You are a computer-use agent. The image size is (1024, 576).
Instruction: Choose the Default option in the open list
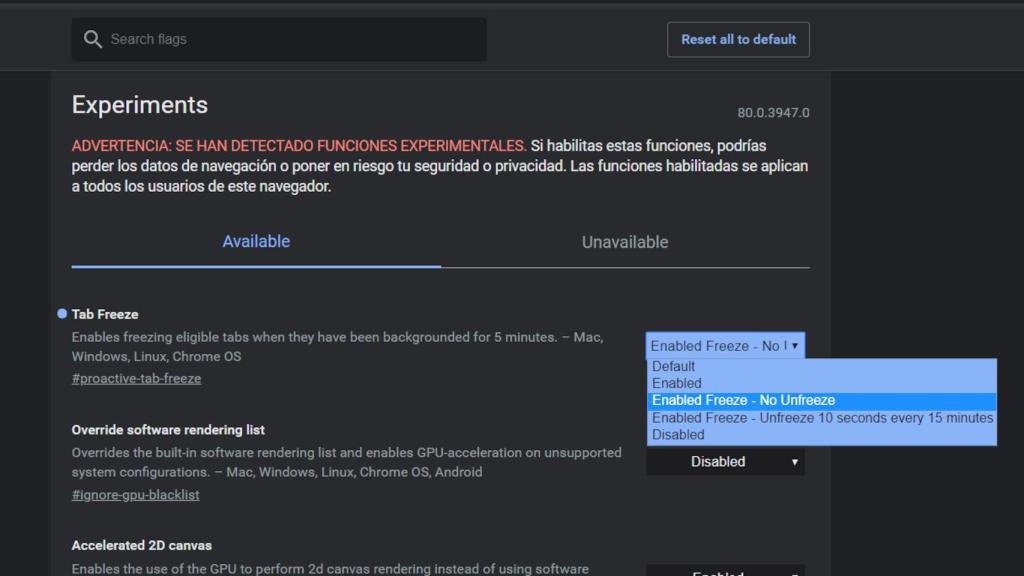(x=674, y=366)
